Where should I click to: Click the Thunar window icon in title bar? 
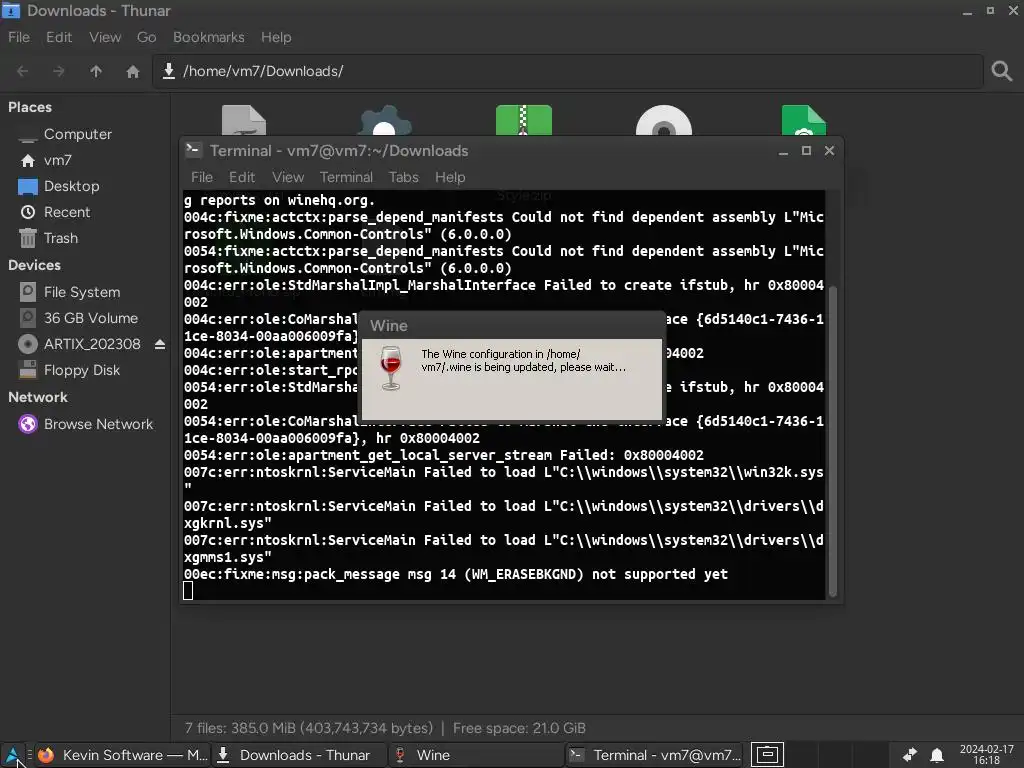pos(11,10)
